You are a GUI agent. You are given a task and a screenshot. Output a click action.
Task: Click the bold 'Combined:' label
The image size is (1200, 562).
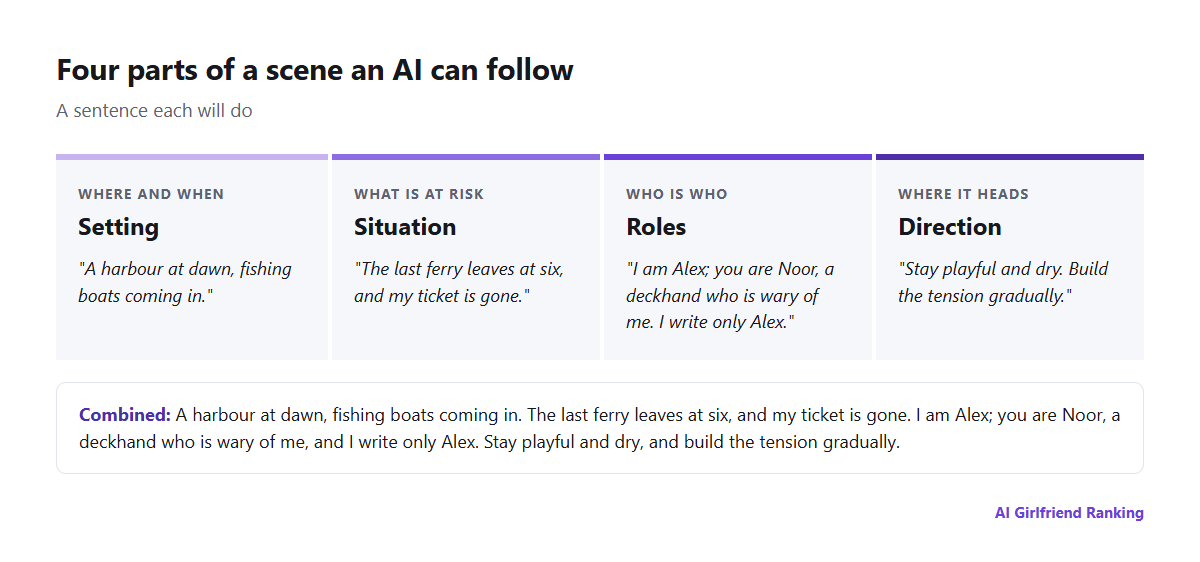tap(125, 415)
